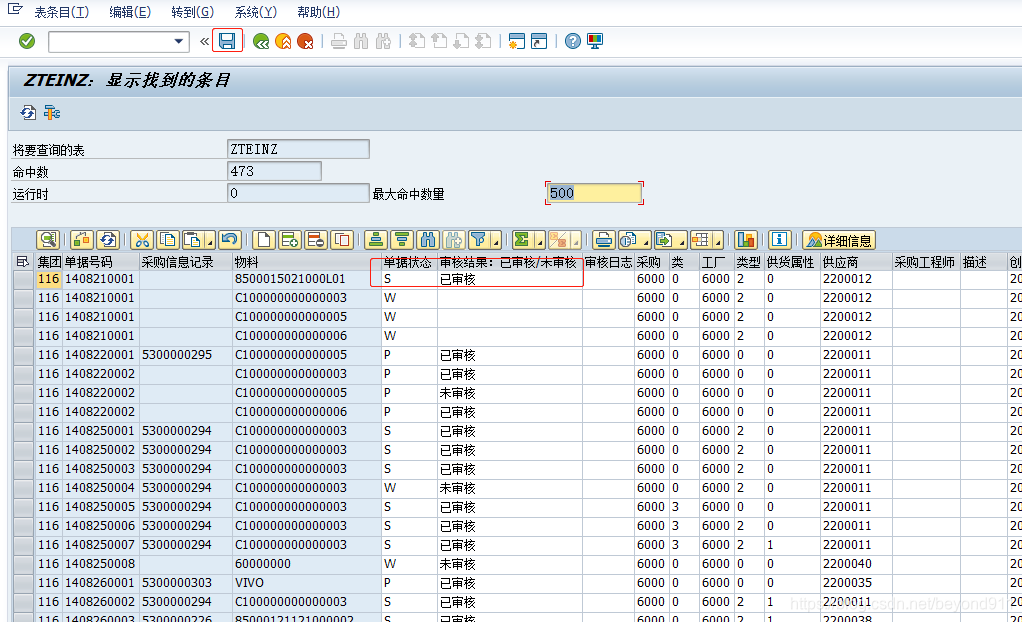Select the row of material 60000000 via its selector
The width and height of the screenshot is (1022, 622).
pyautogui.click(x=24, y=564)
